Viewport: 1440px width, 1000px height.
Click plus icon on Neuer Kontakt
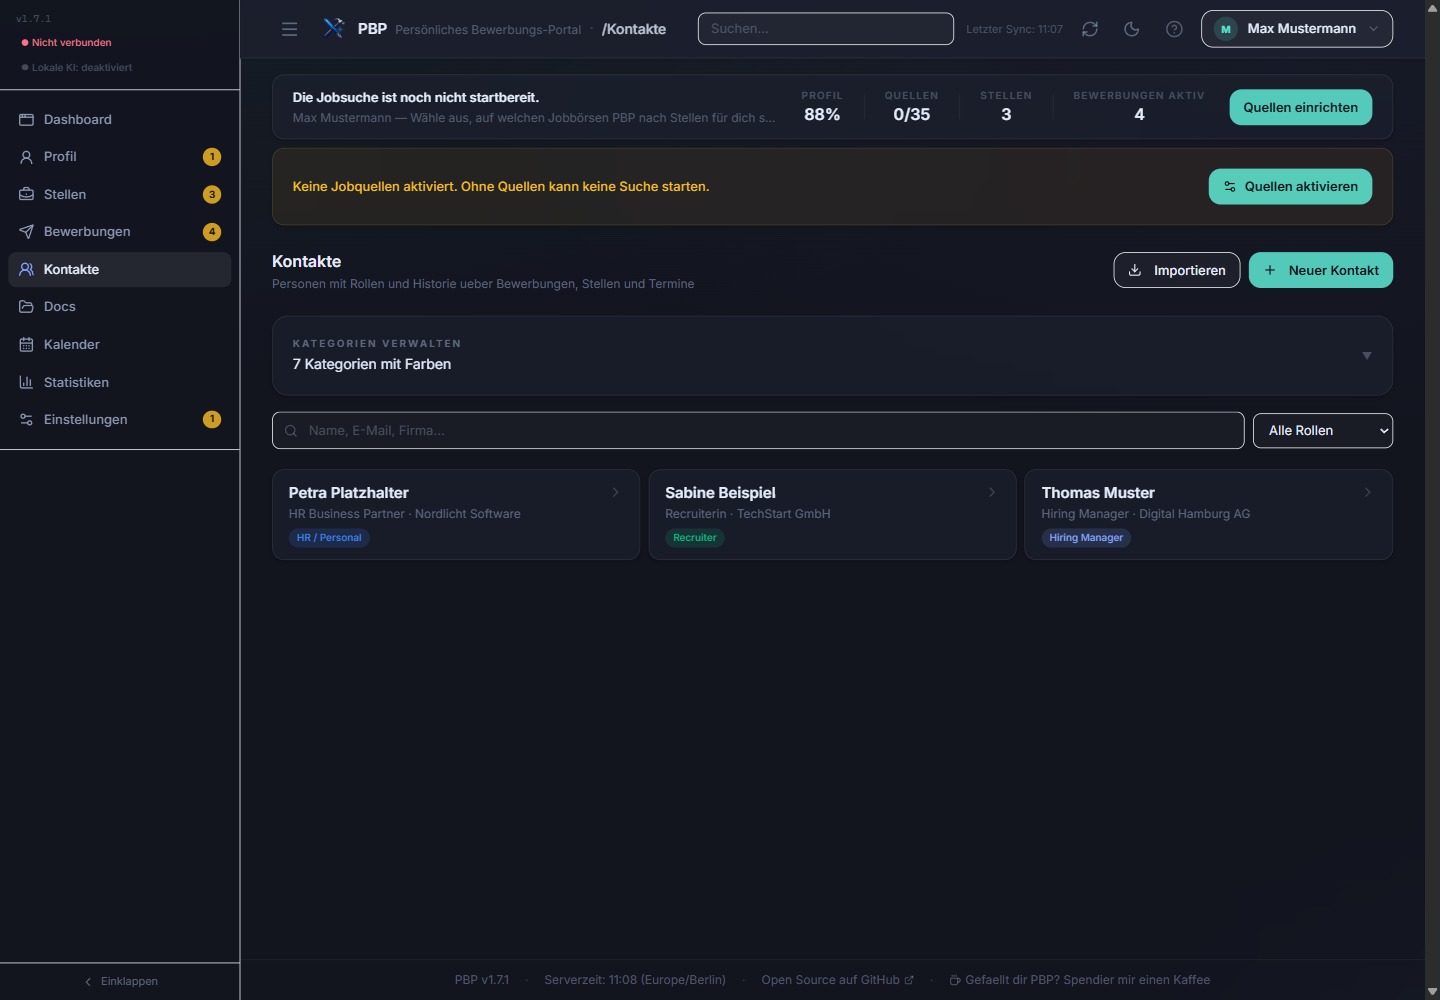pyautogui.click(x=1270, y=270)
